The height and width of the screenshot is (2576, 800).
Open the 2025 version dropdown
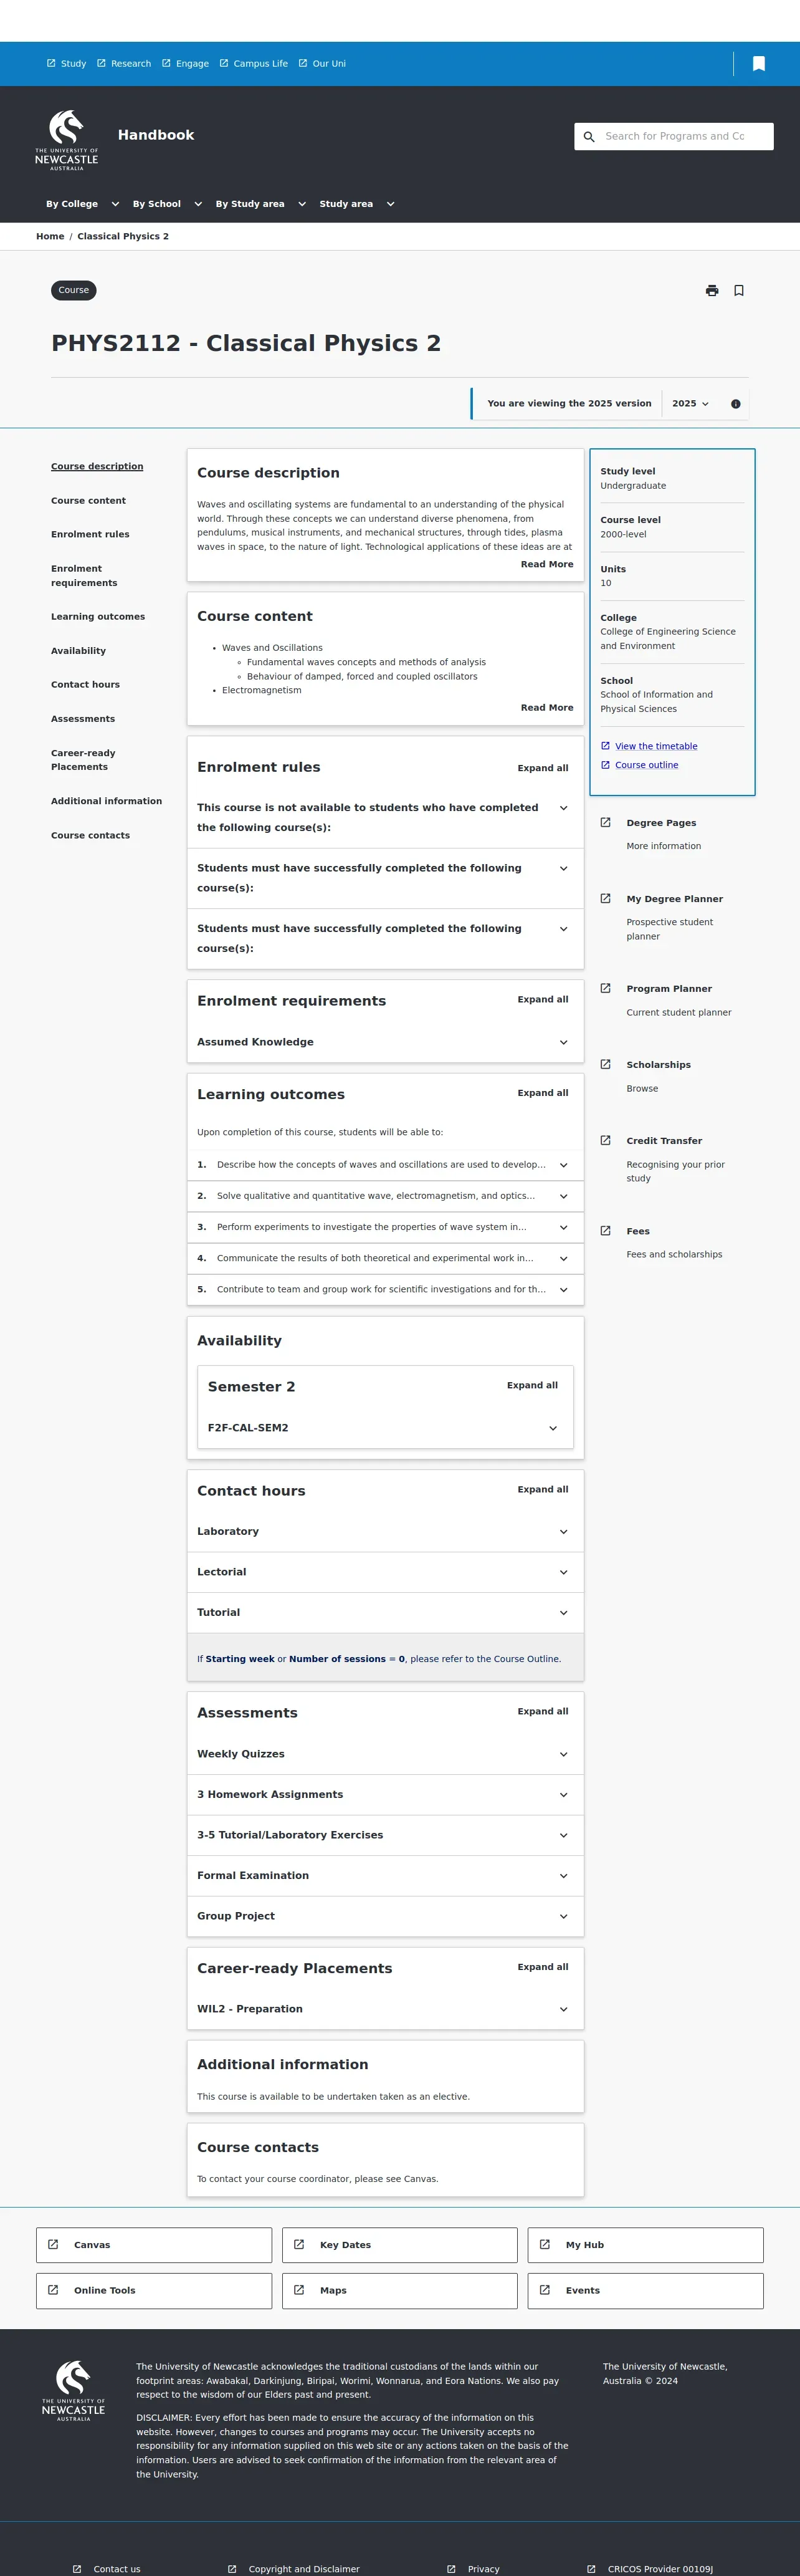coord(690,404)
